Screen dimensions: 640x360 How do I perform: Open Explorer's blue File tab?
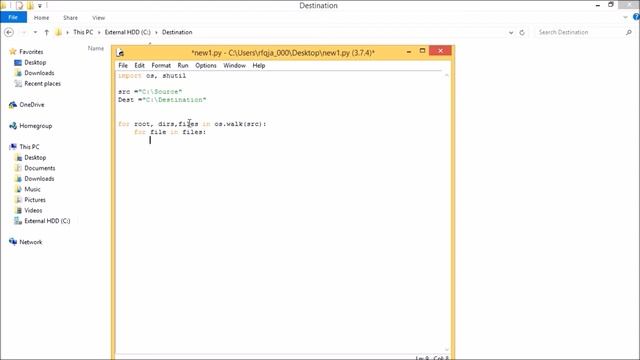coord(13,17)
